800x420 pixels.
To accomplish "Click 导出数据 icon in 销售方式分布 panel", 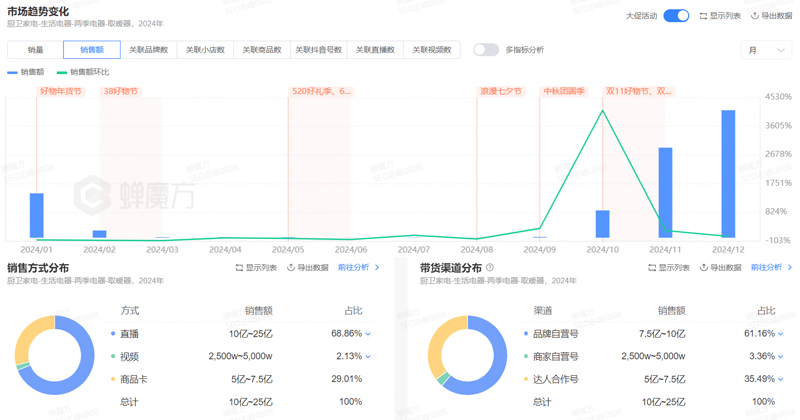I will tap(291, 268).
